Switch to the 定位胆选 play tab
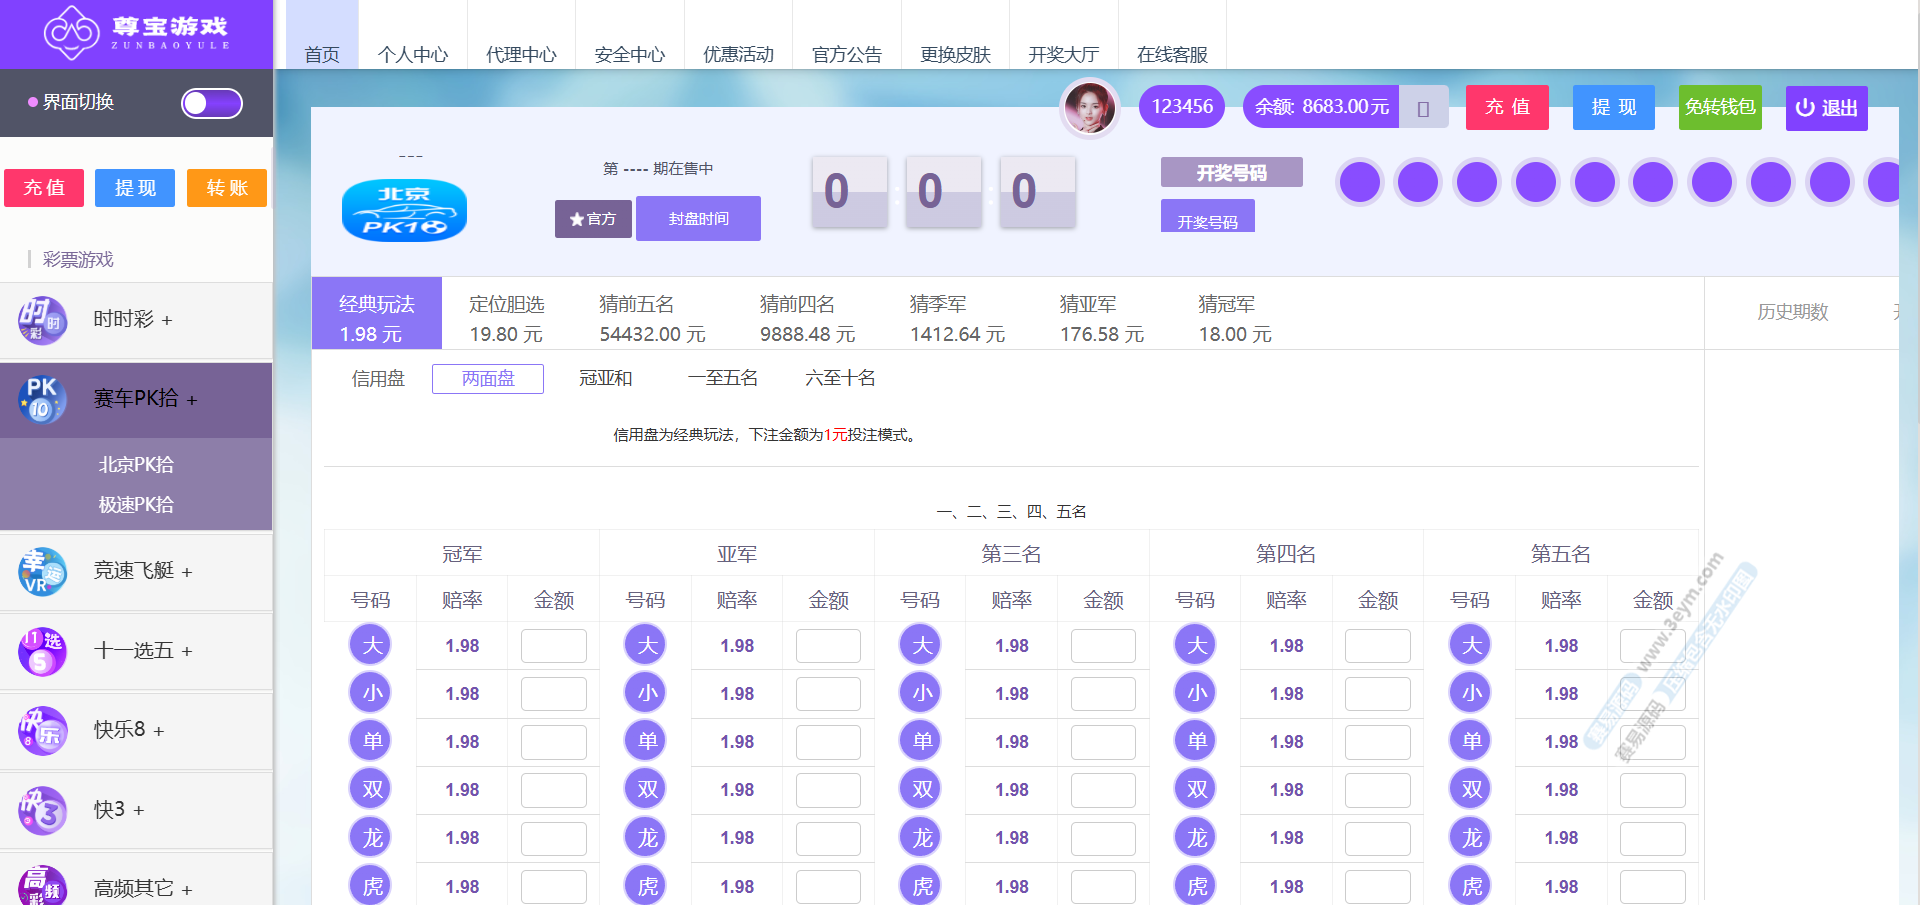The height and width of the screenshot is (905, 1920). pyautogui.click(x=506, y=318)
